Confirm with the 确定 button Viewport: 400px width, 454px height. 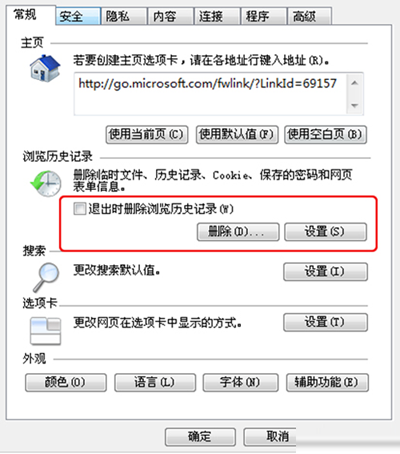[x=200, y=437]
